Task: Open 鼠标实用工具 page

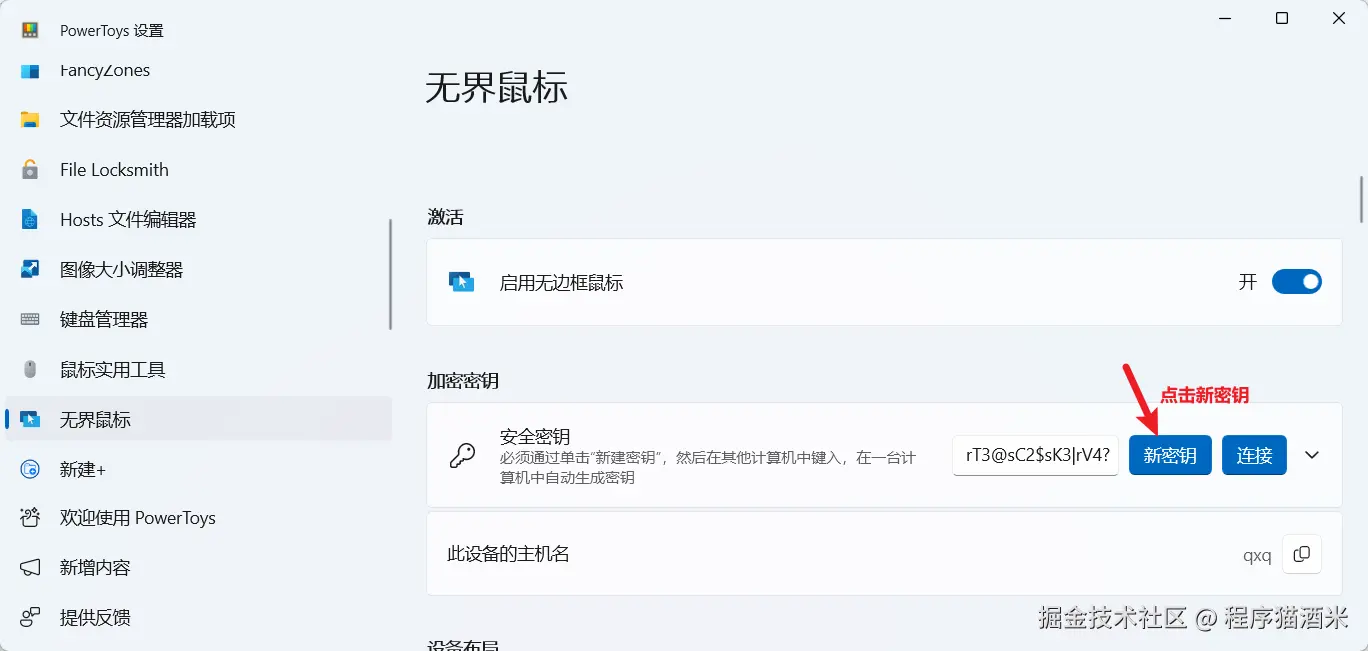Action: coord(198,370)
